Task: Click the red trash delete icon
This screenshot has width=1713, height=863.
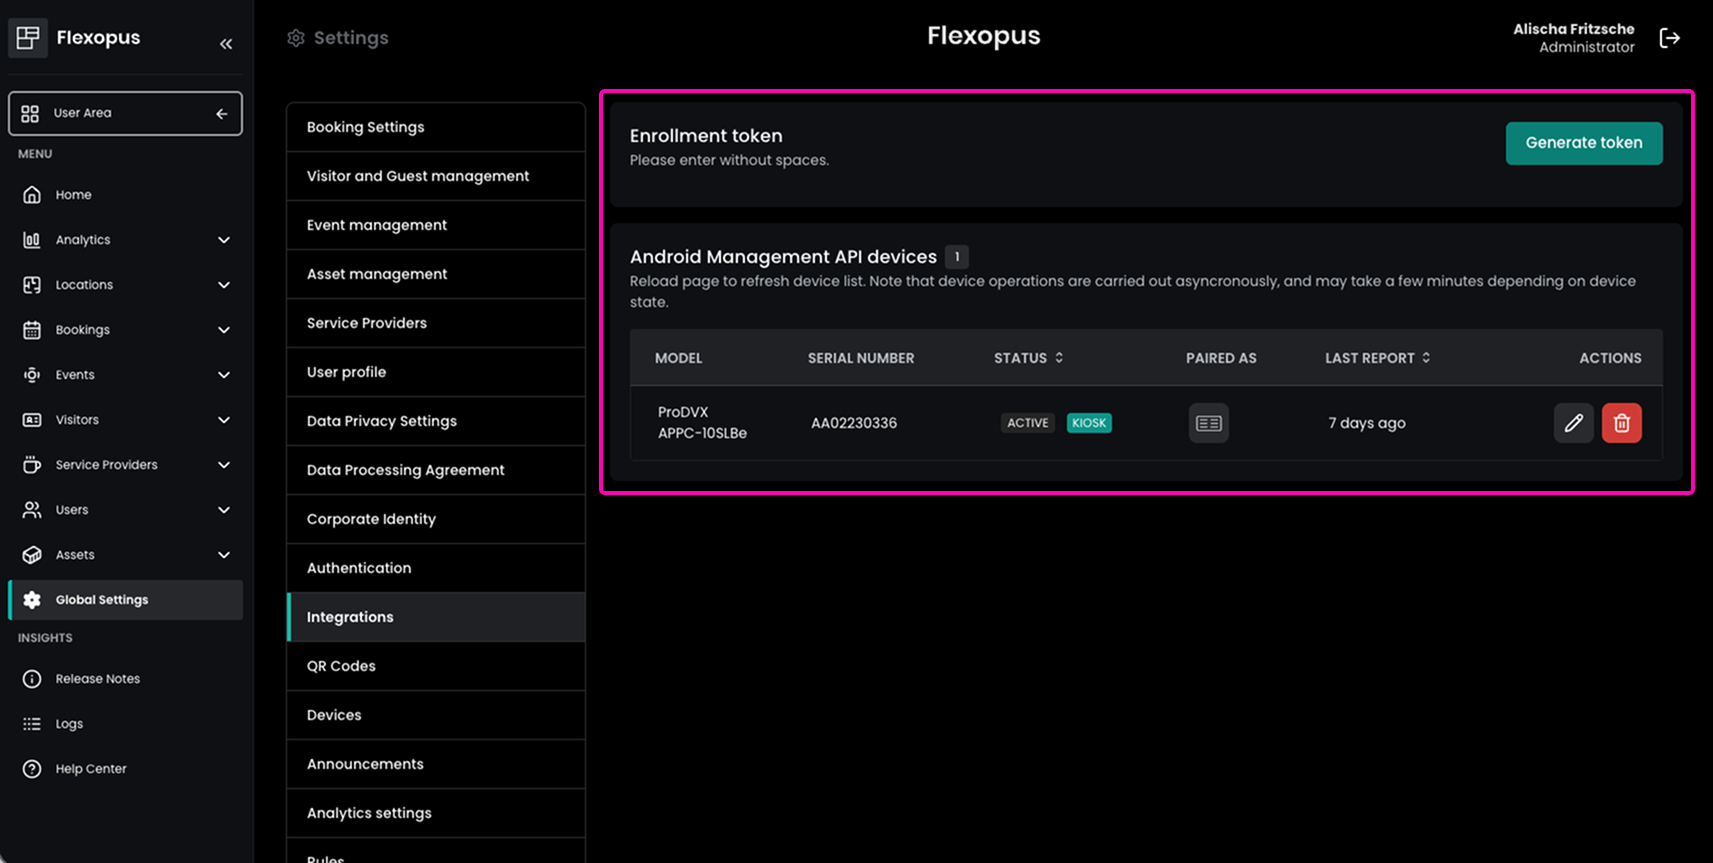Action: click(x=1621, y=423)
